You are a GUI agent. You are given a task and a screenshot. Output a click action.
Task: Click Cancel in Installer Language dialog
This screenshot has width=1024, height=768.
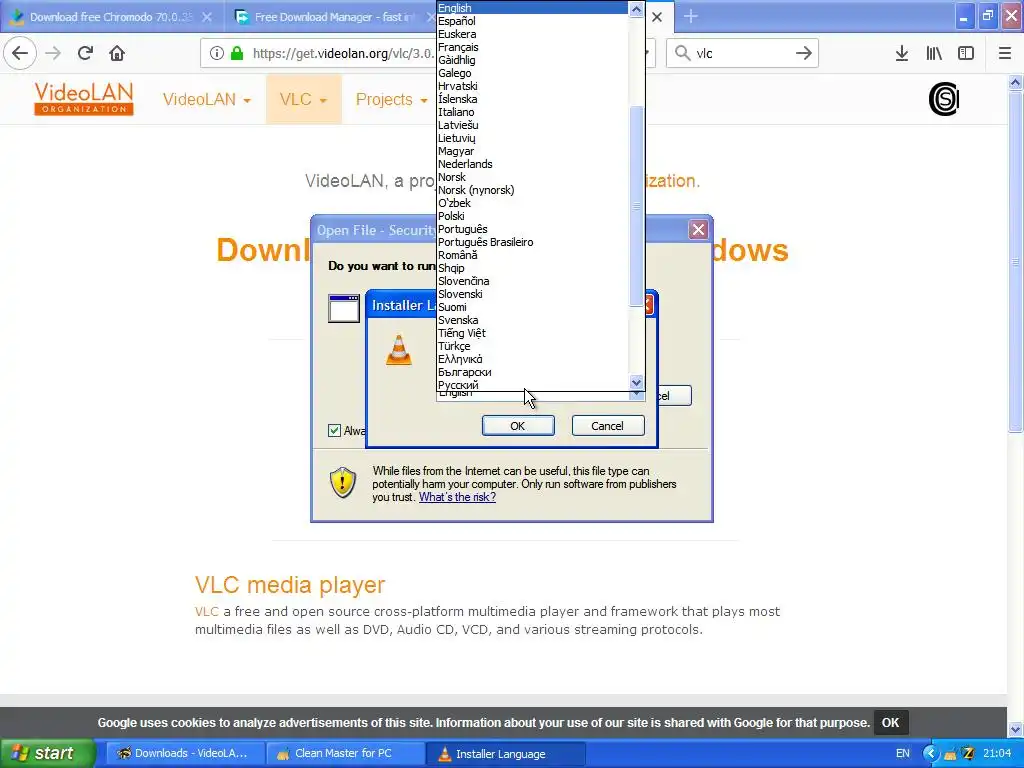point(607,426)
